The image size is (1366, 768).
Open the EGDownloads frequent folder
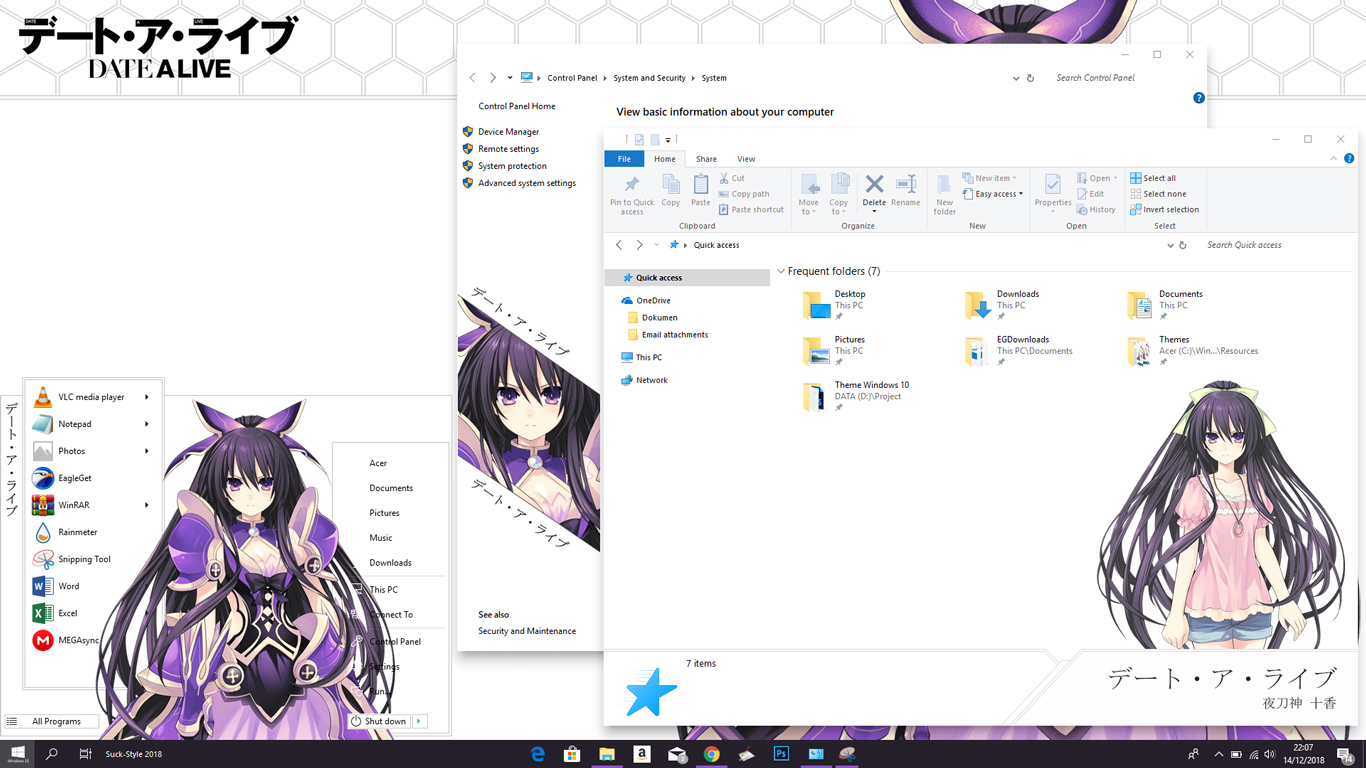(x=1019, y=349)
